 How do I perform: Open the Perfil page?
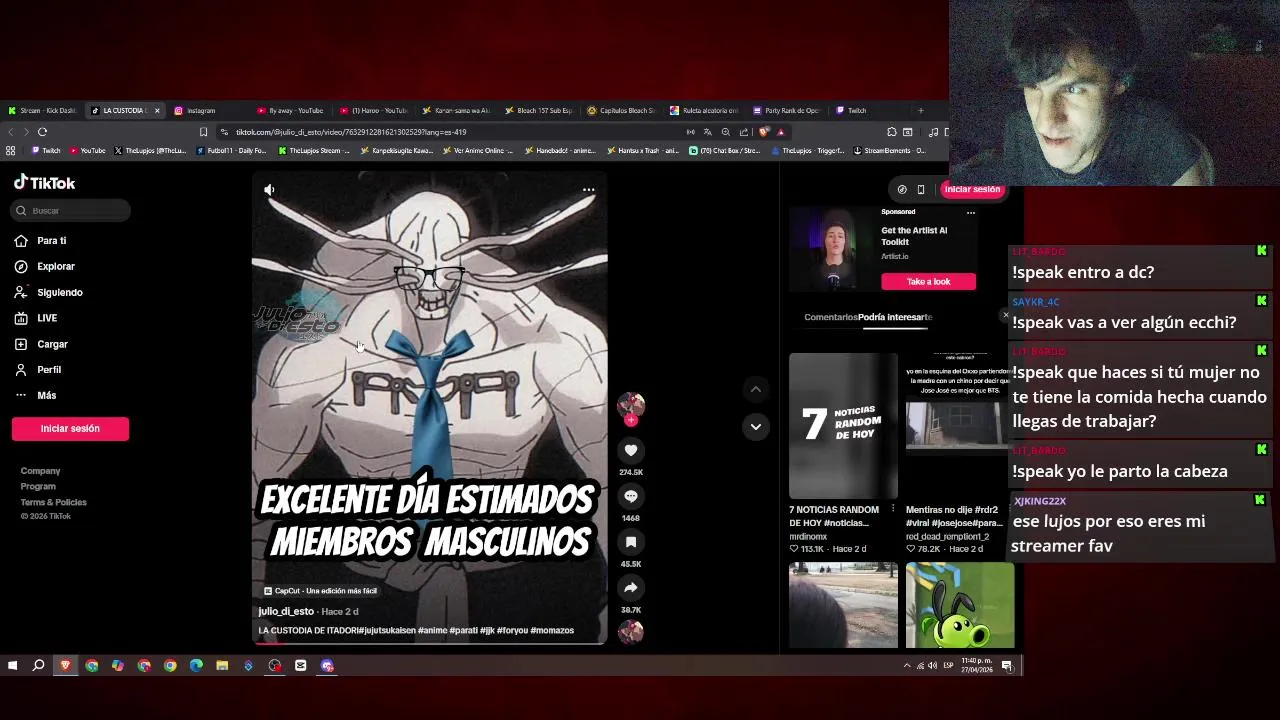38,370
